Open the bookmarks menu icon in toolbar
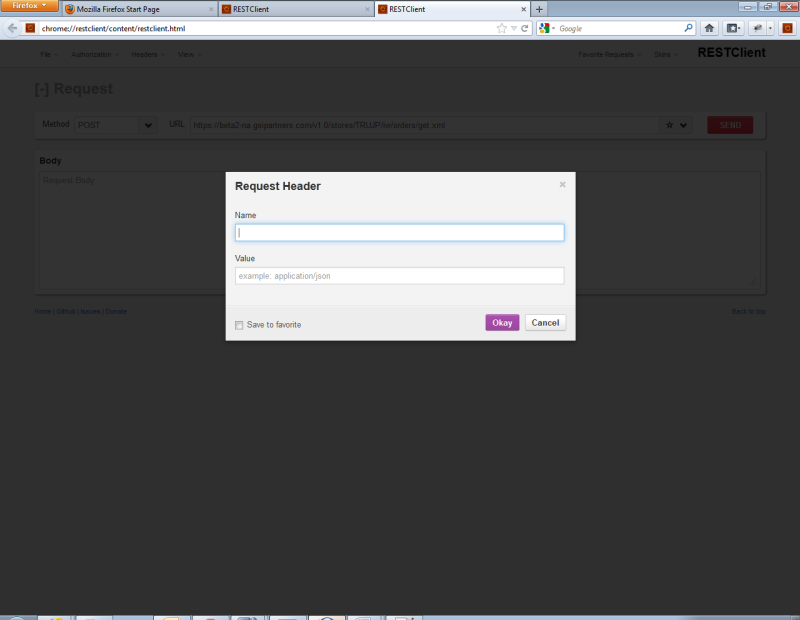Viewport: 800px width, 620px height. (x=734, y=28)
